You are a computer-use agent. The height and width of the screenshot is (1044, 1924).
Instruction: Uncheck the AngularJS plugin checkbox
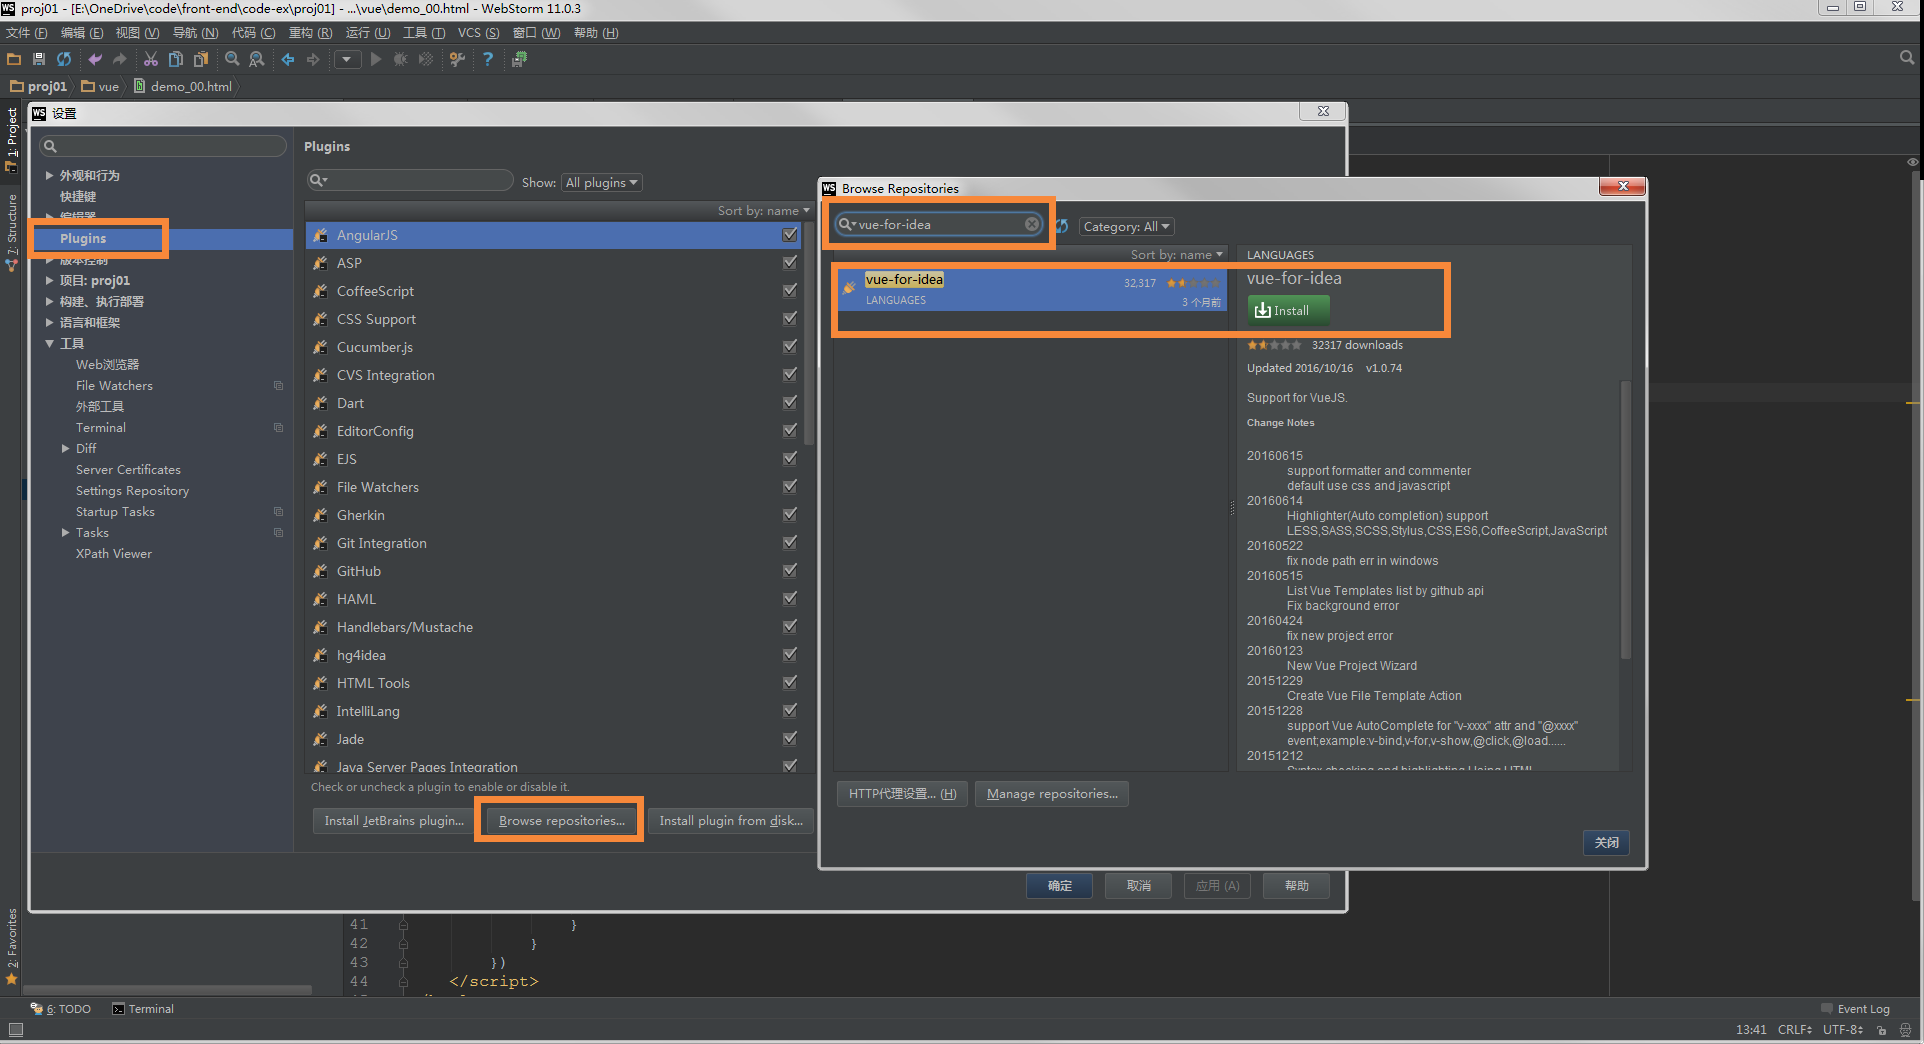[x=790, y=234]
